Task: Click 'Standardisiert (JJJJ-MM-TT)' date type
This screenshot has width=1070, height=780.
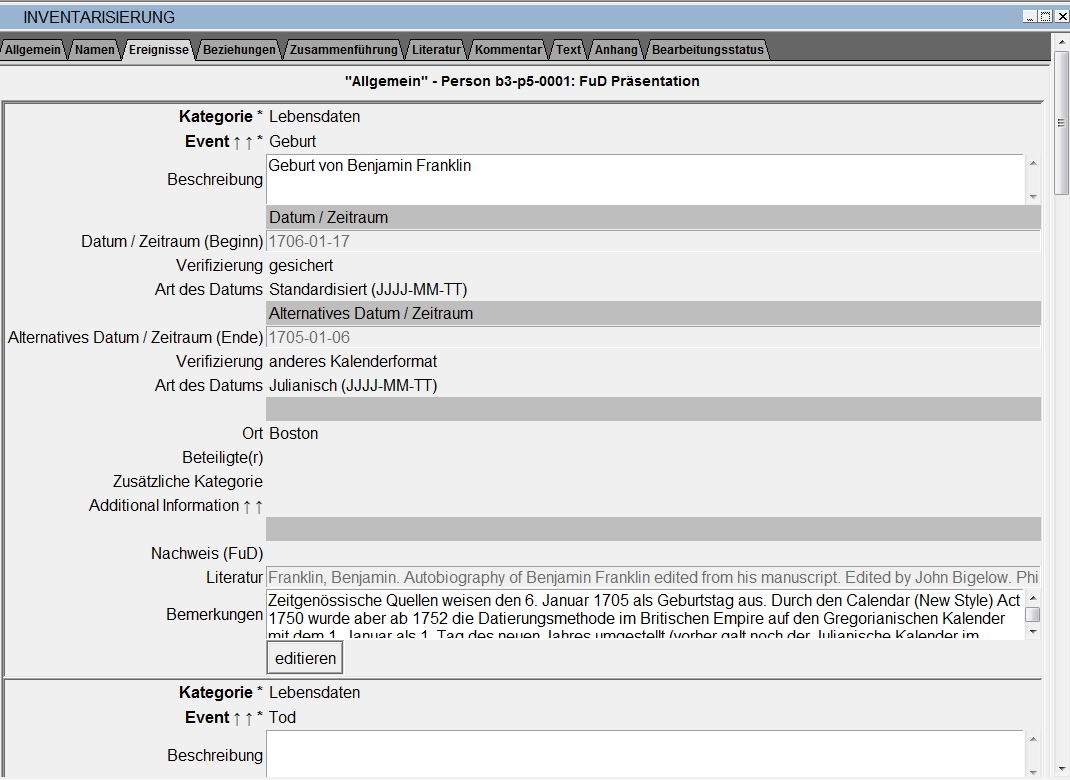Action: 368,290
